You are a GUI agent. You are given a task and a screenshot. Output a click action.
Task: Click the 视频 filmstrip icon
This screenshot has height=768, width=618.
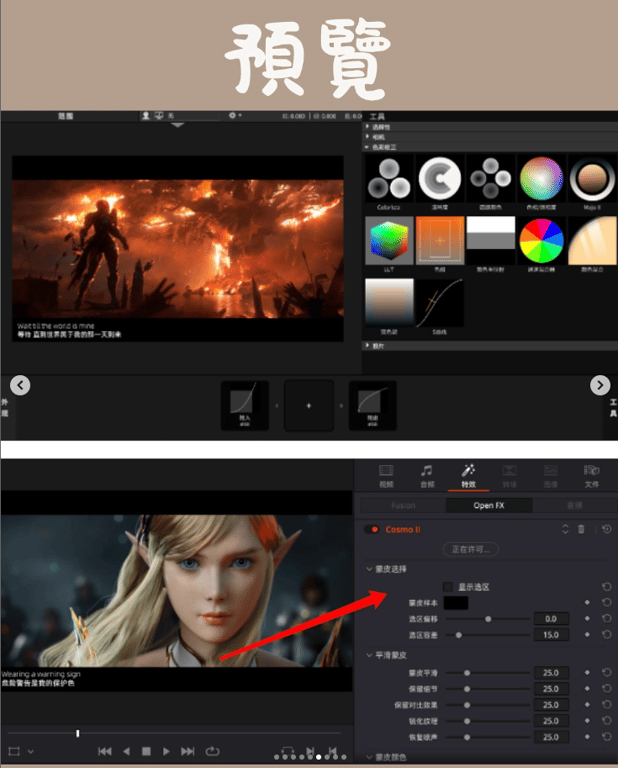click(x=386, y=471)
